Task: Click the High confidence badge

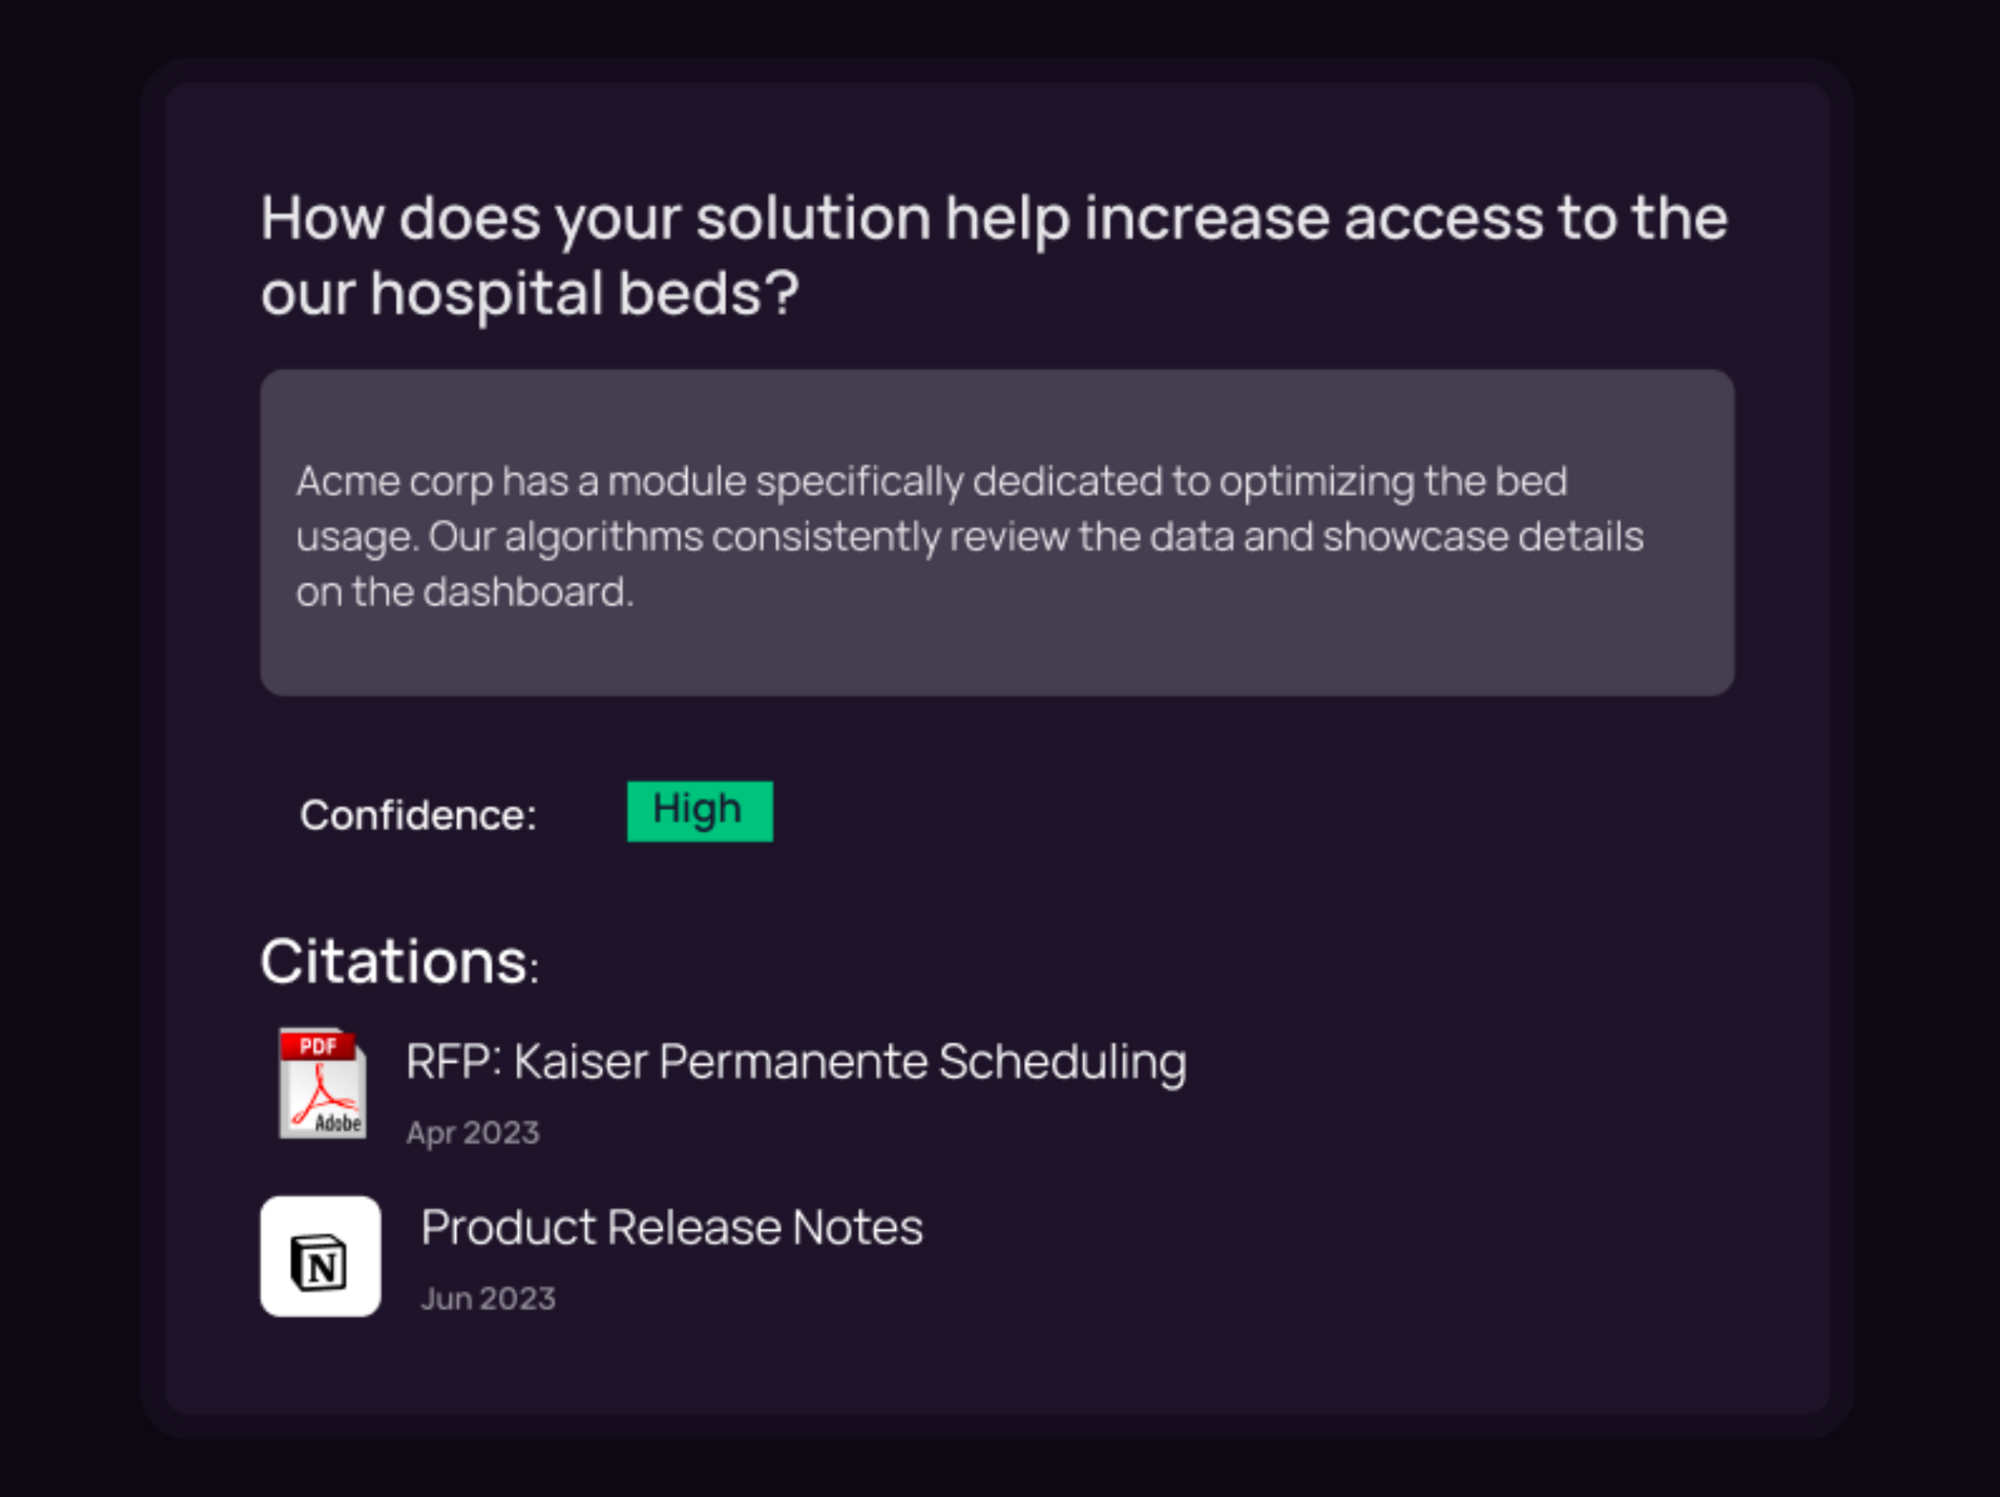Action: pos(699,810)
